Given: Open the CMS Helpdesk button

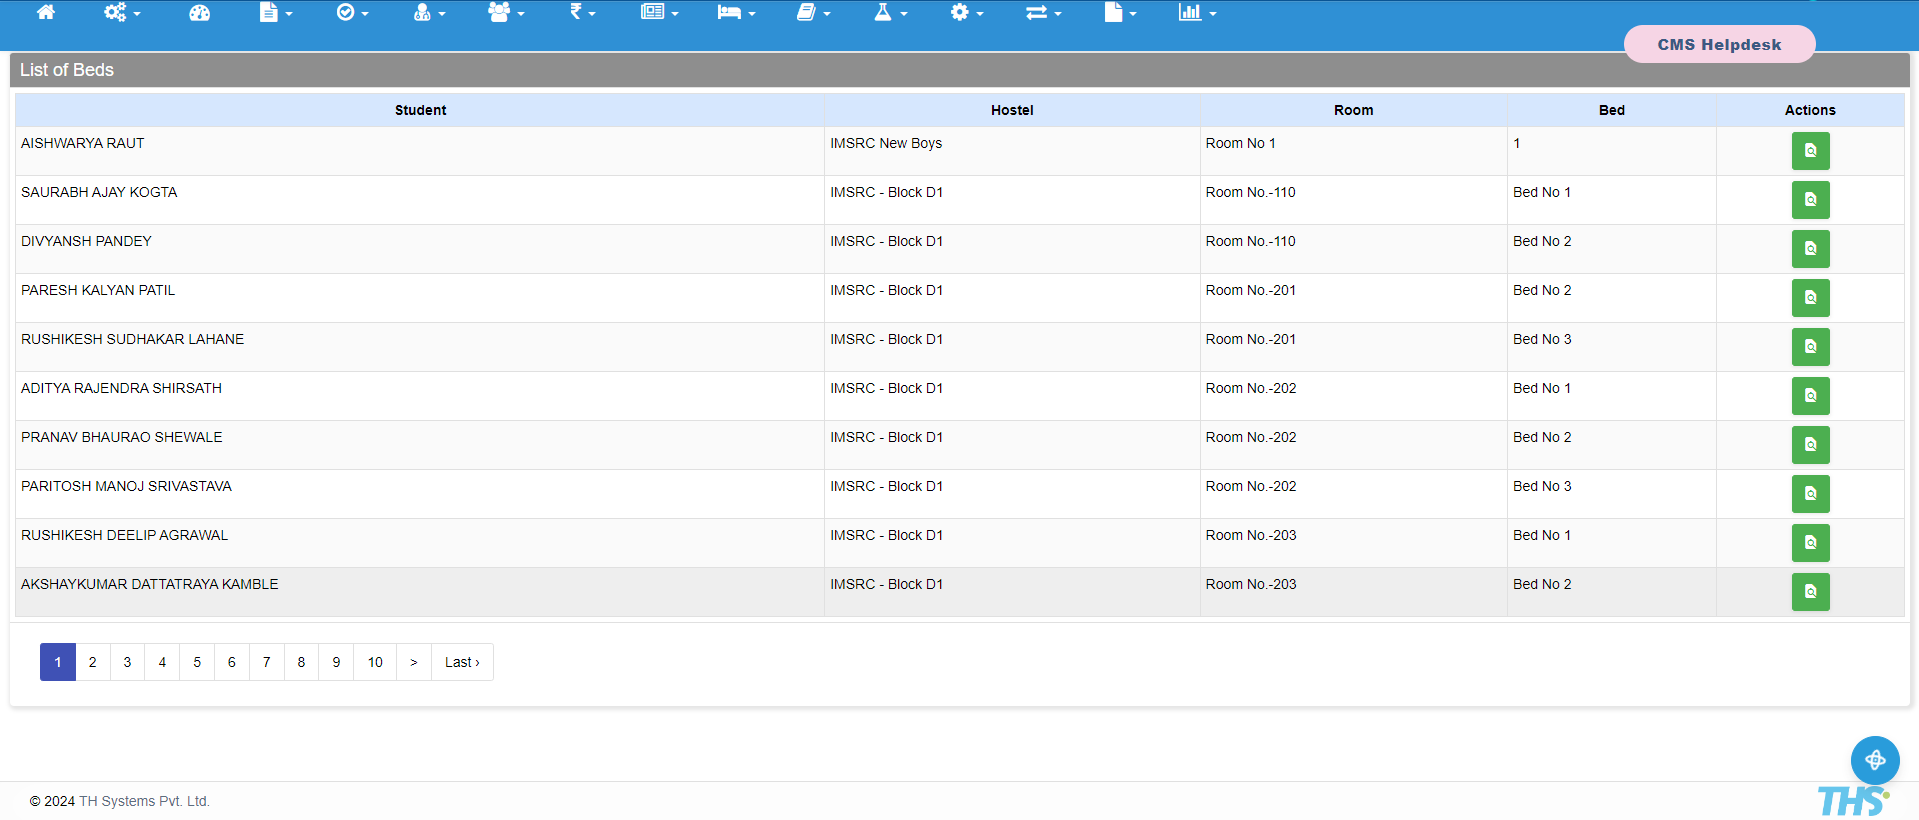Looking at the screenshot, I should click(1719, 45).
